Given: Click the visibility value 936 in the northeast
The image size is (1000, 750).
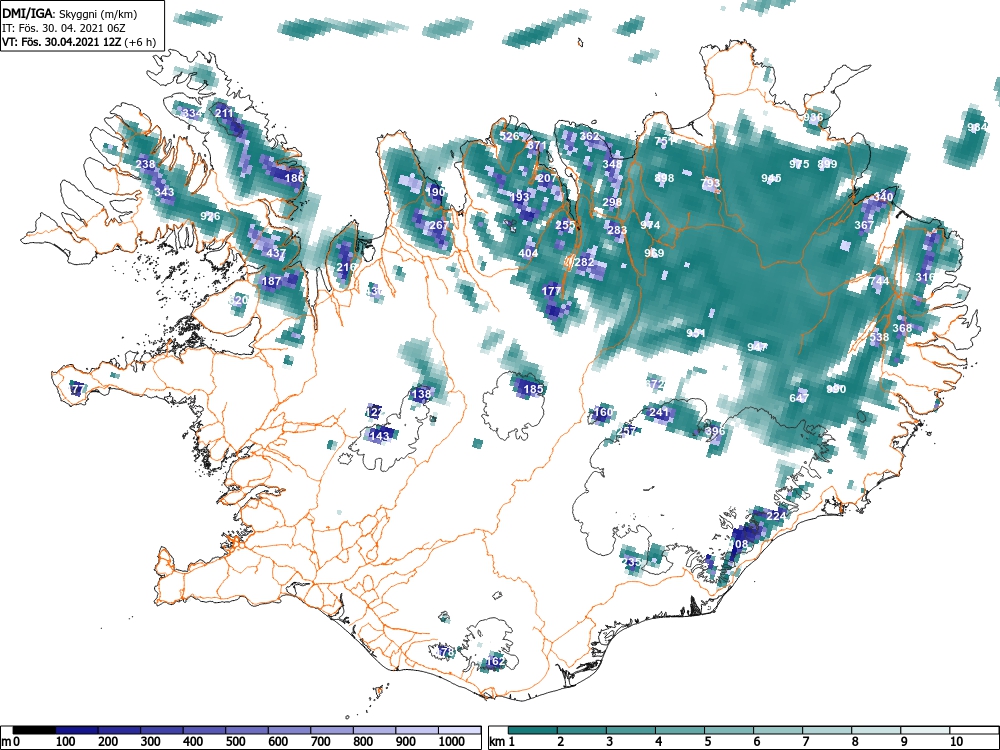Looking at the screenshot, I should tap(813, 117).
